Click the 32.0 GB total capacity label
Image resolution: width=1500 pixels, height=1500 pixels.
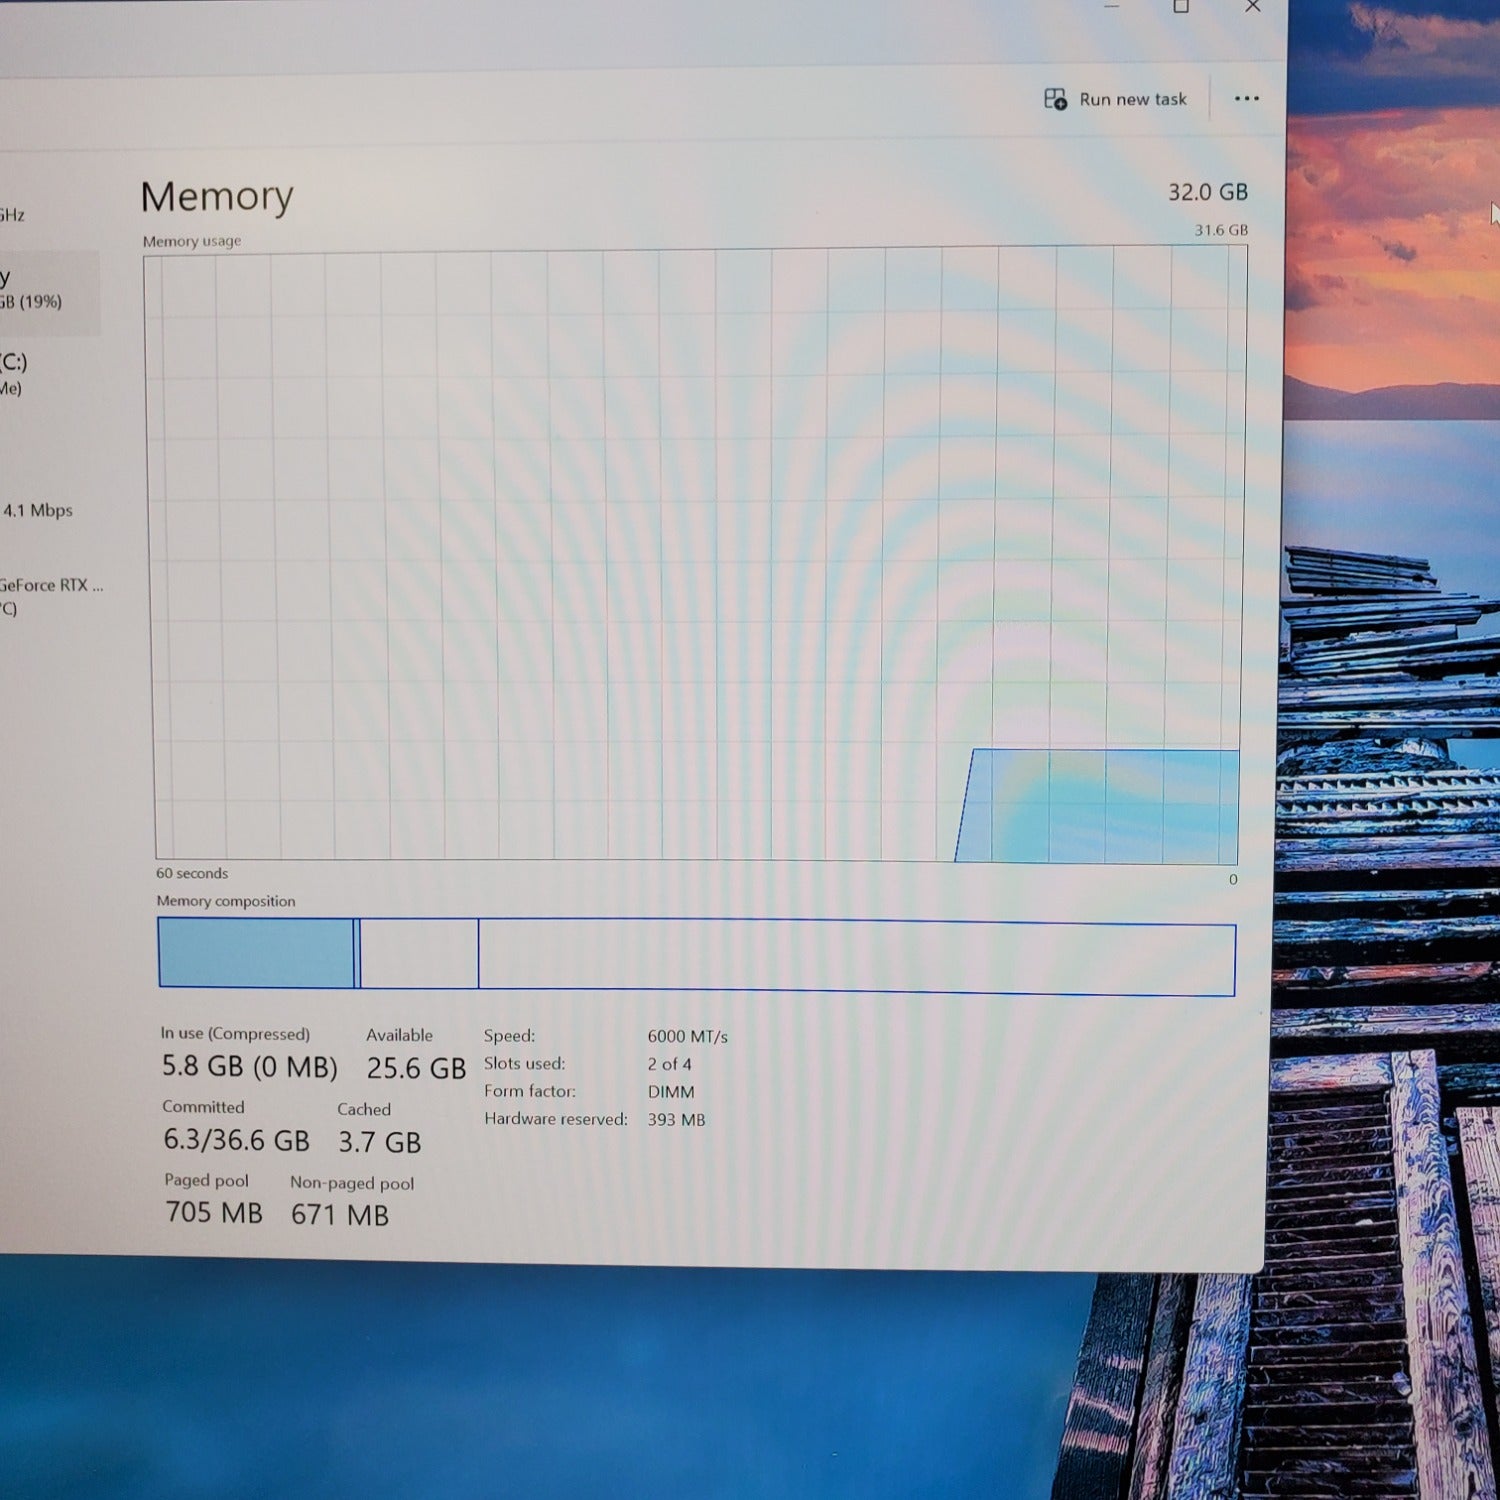tap(1207, 192)
